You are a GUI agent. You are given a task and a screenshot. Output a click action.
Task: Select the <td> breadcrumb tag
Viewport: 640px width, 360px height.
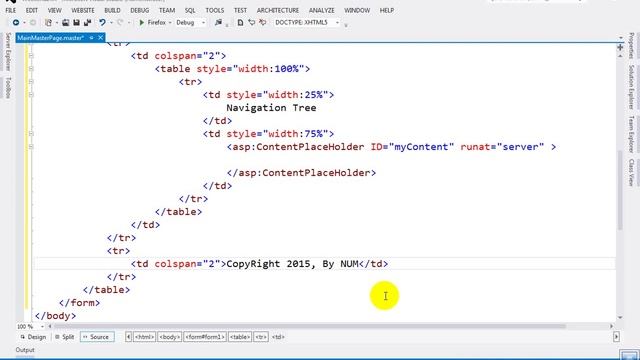click(x=278, y=337)
